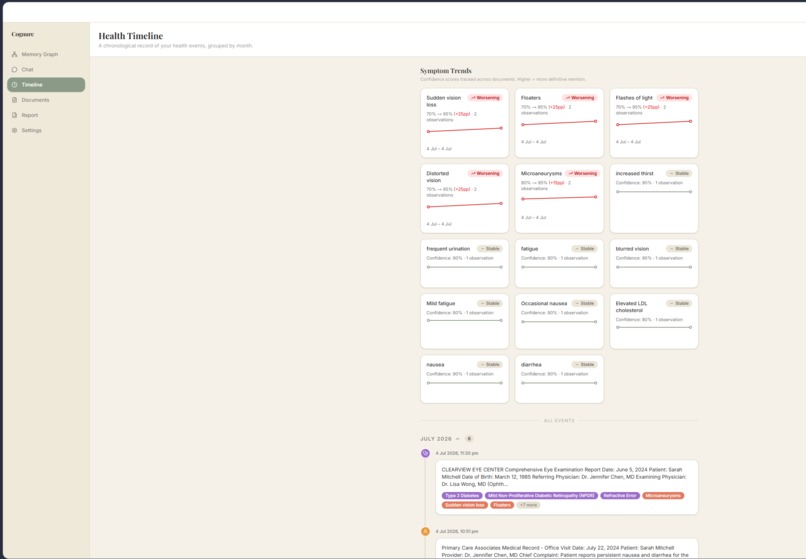
Task: Click the Distorted vision card title
Action: pos(437,176)
